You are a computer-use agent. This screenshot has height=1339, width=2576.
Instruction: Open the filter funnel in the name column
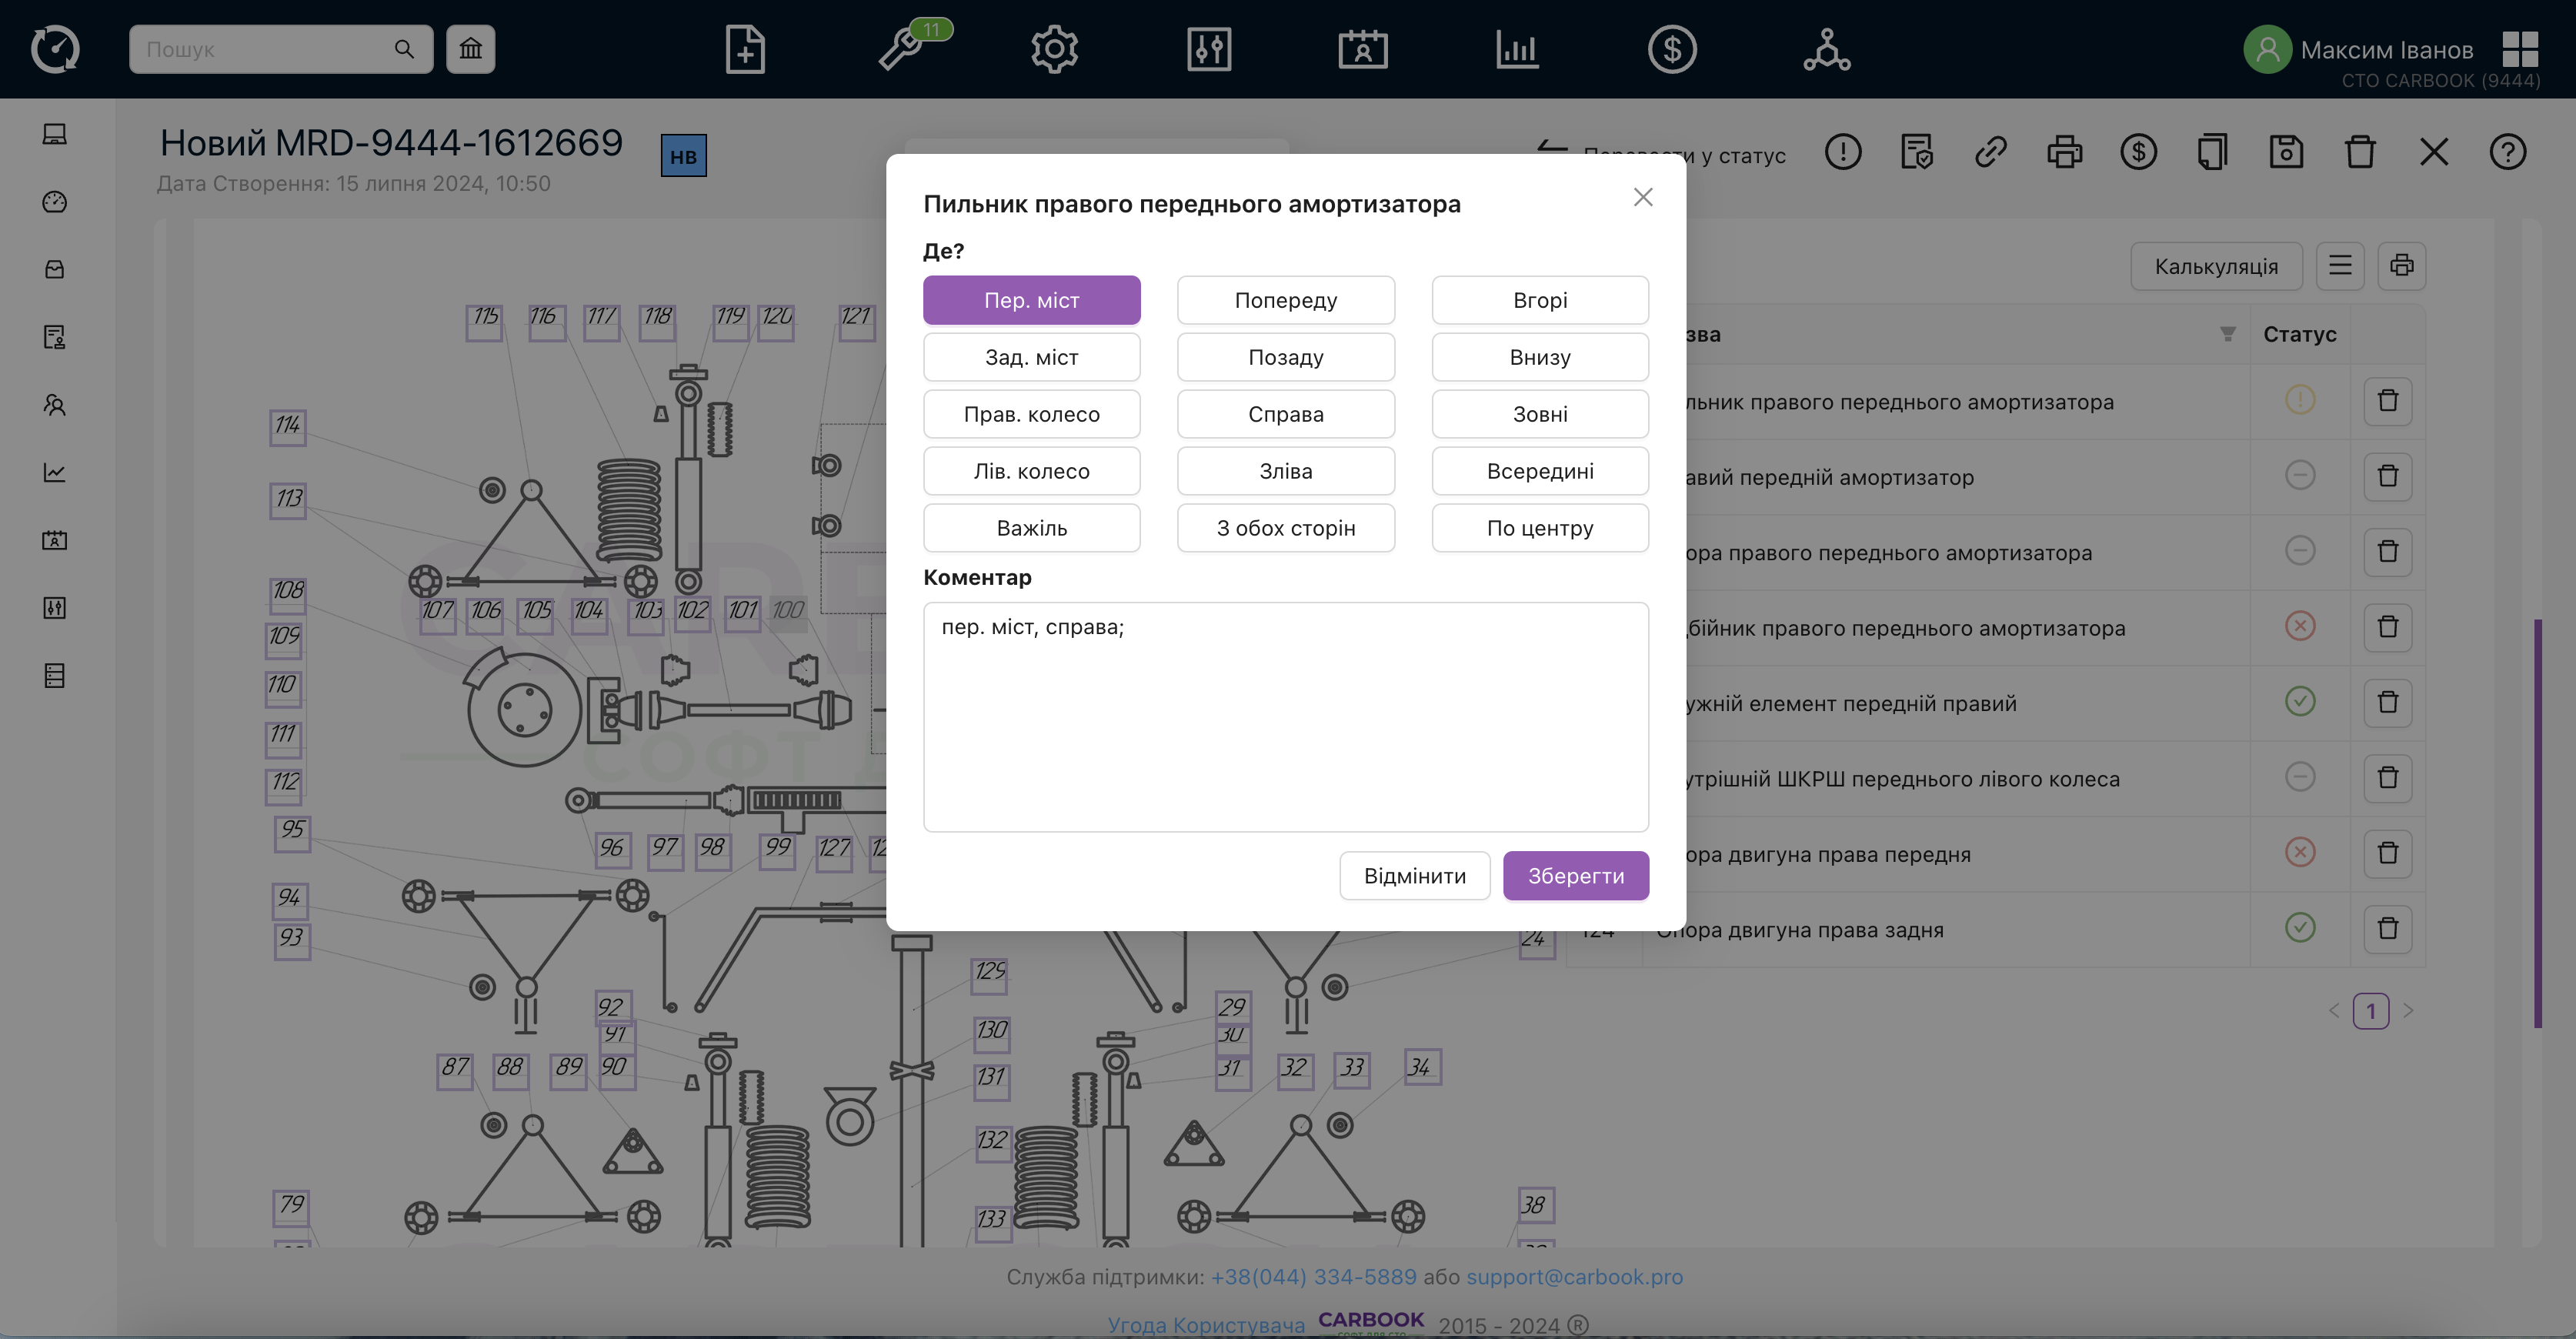tap(2227, 334)
